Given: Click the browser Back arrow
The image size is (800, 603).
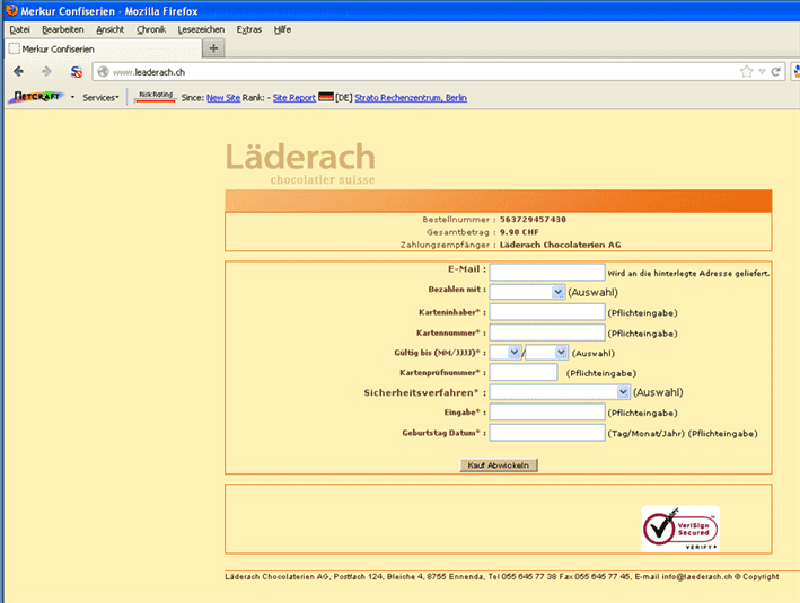Looking at the screenshot, I should click(x=19, y=71).
